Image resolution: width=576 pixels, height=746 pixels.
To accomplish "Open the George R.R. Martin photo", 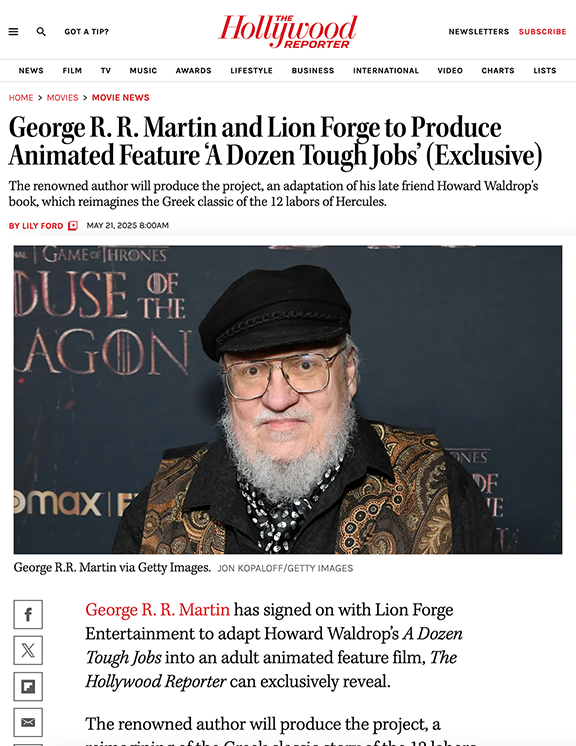I will pyautogui.click(x=288, y=400).
